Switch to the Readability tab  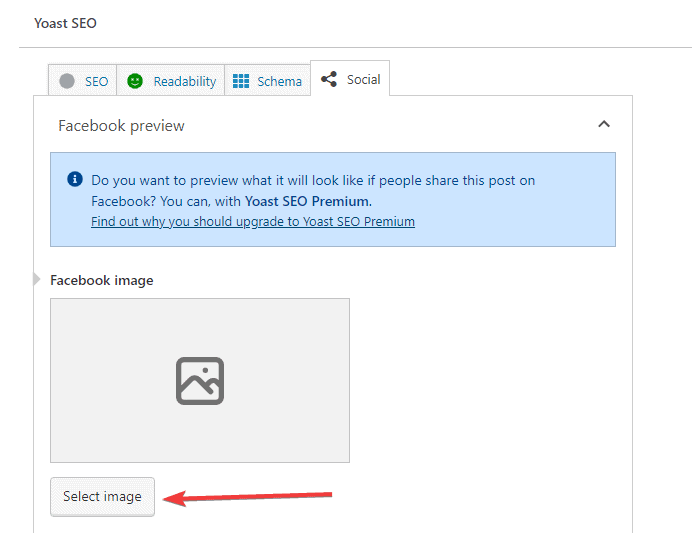coord(171,80)
